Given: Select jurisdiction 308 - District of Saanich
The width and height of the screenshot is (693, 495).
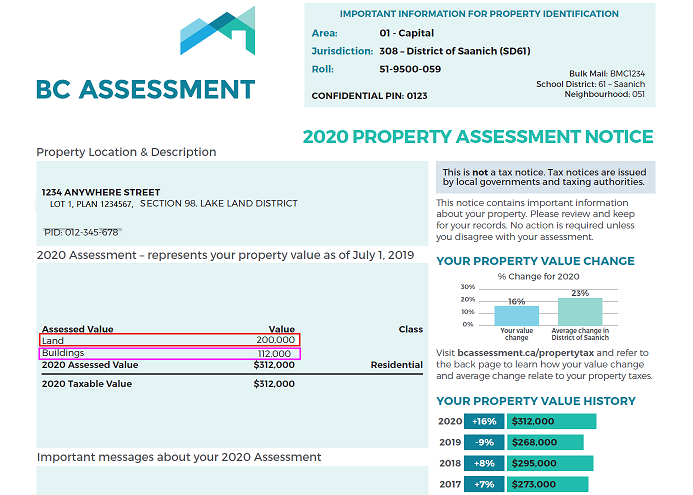Looking at the screenshot, I should [454, 51].
